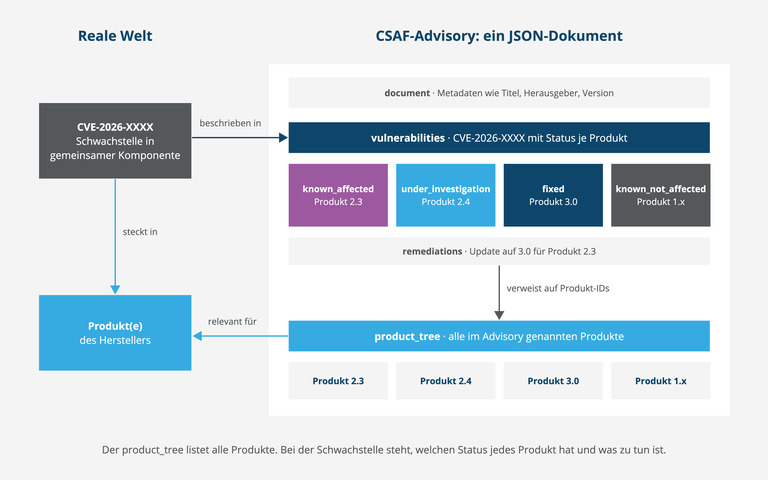This screenshot has height=480, width=768.
Task: Click the 'Produkt 2.3' tile under product_tree
Action: (x=338, y=381)
